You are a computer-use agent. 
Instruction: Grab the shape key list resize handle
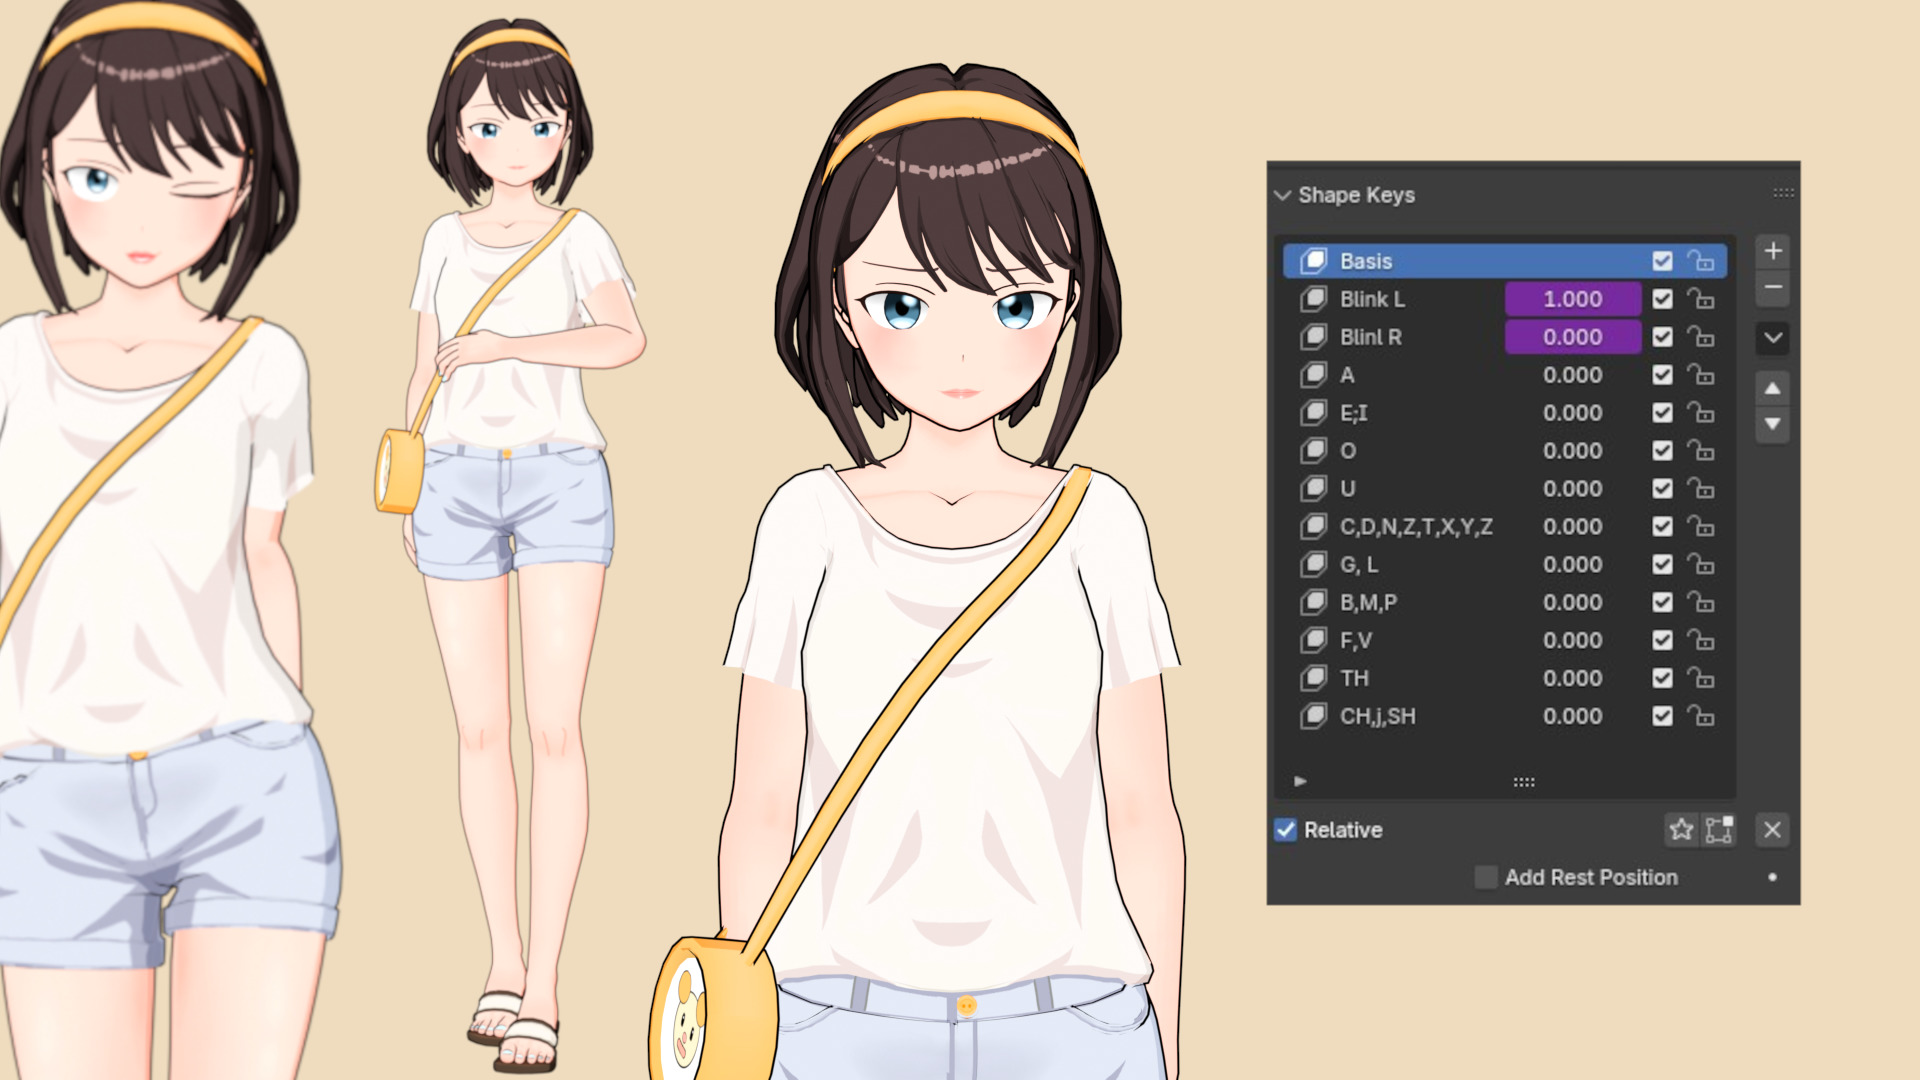(1524, 782)
